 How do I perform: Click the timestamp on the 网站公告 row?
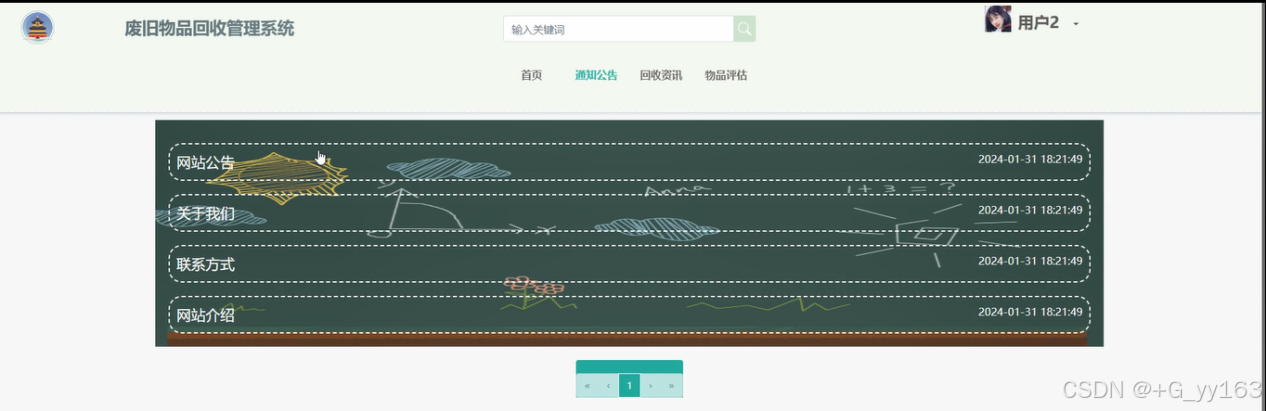[1030, 159]
